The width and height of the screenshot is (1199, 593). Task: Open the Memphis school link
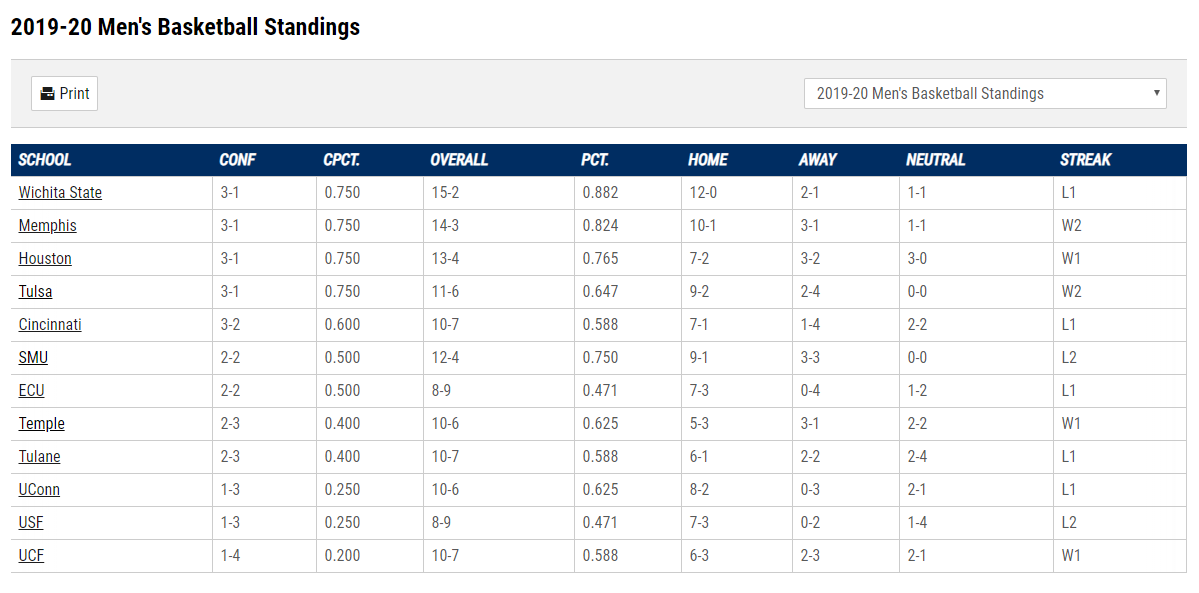[47, 226]
